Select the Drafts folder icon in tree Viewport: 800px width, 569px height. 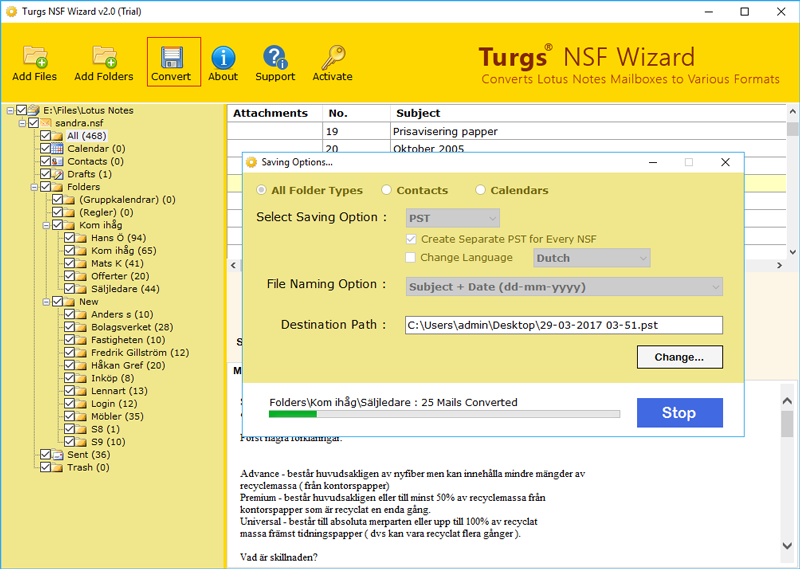point(58,174)
